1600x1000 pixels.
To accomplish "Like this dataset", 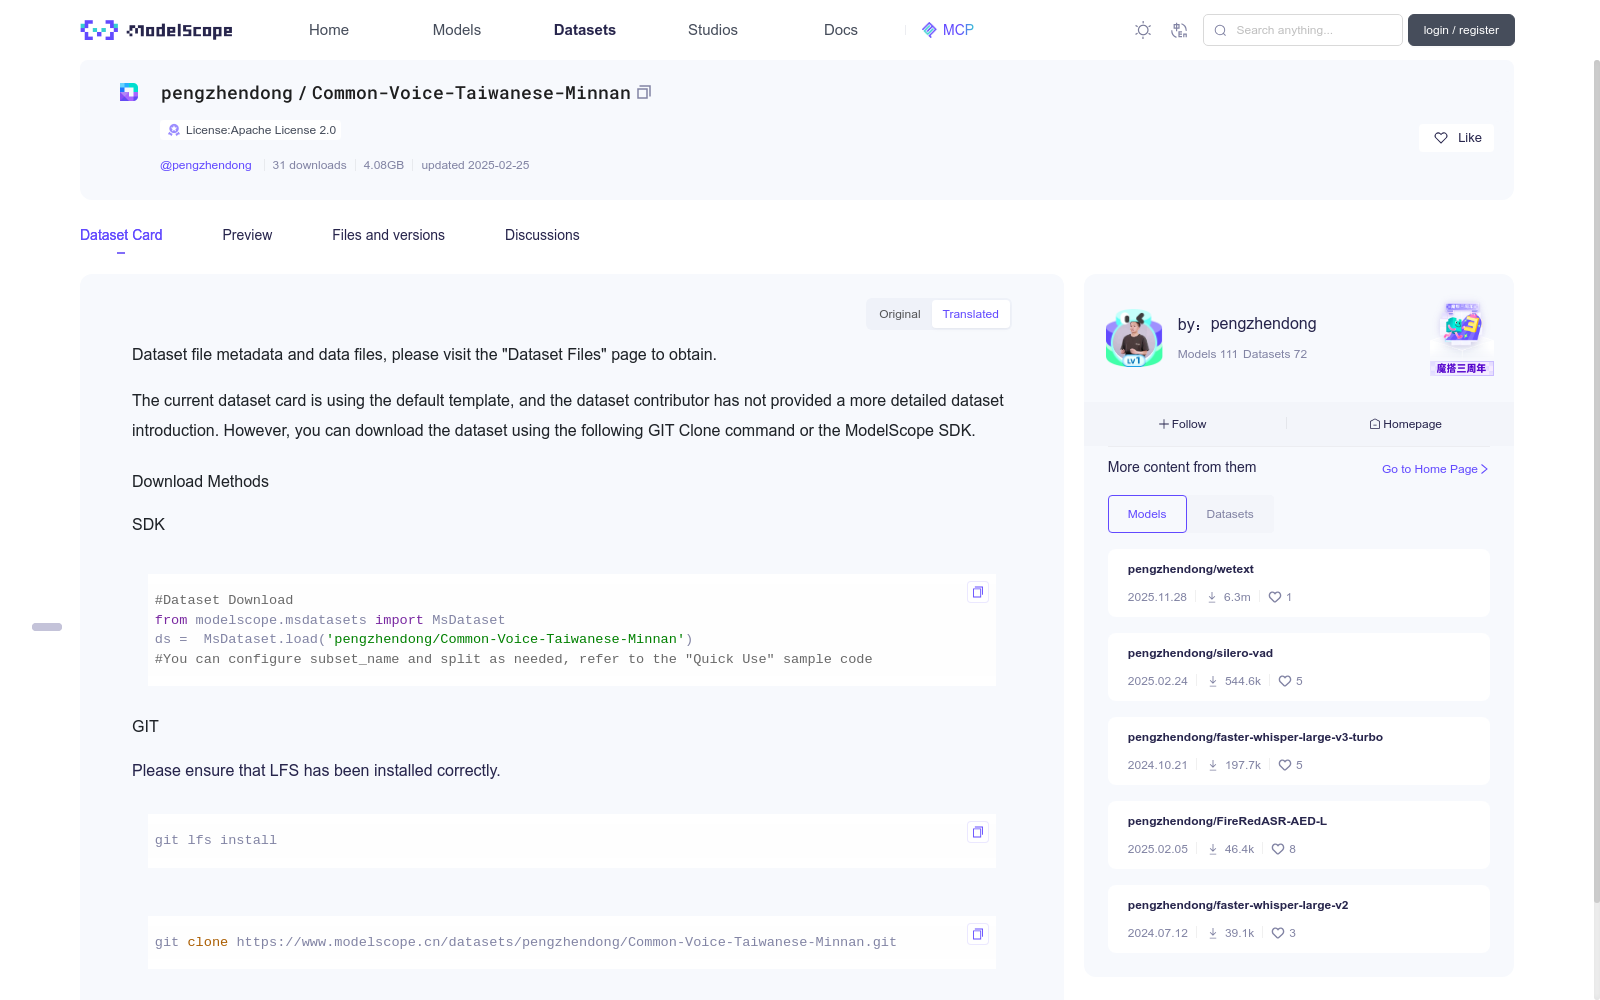I will [x=1456, y=138].
